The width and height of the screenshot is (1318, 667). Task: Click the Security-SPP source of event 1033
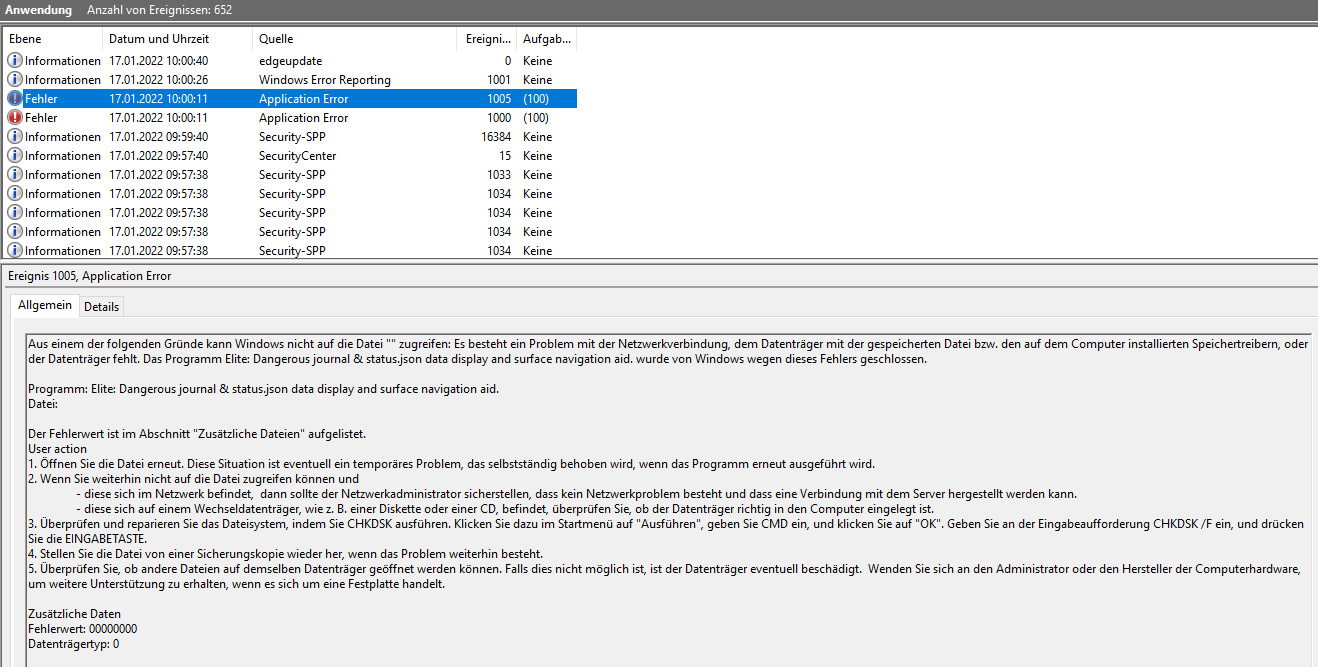coord(292,175)
